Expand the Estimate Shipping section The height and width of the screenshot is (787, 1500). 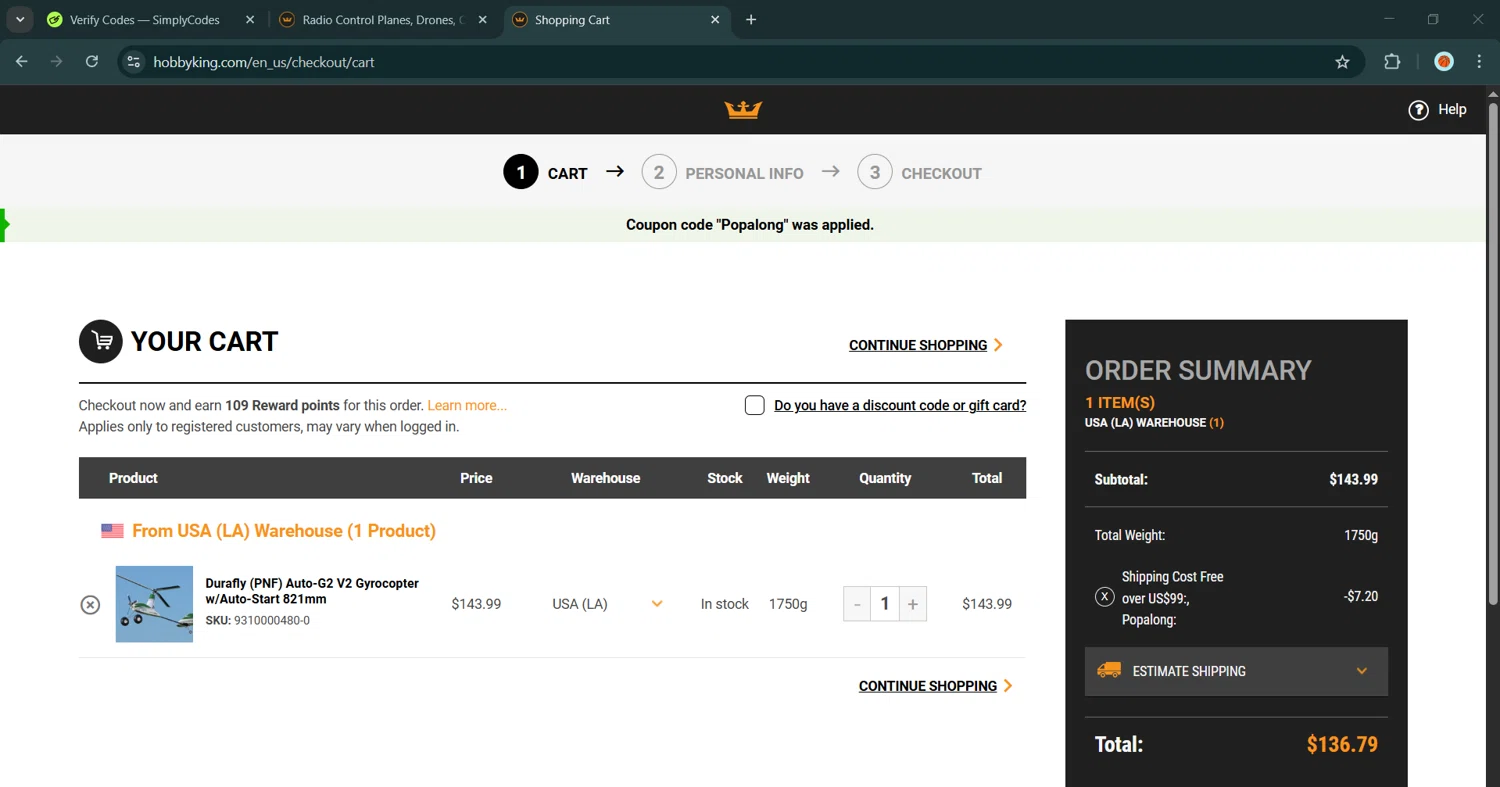click(1236, 671)
